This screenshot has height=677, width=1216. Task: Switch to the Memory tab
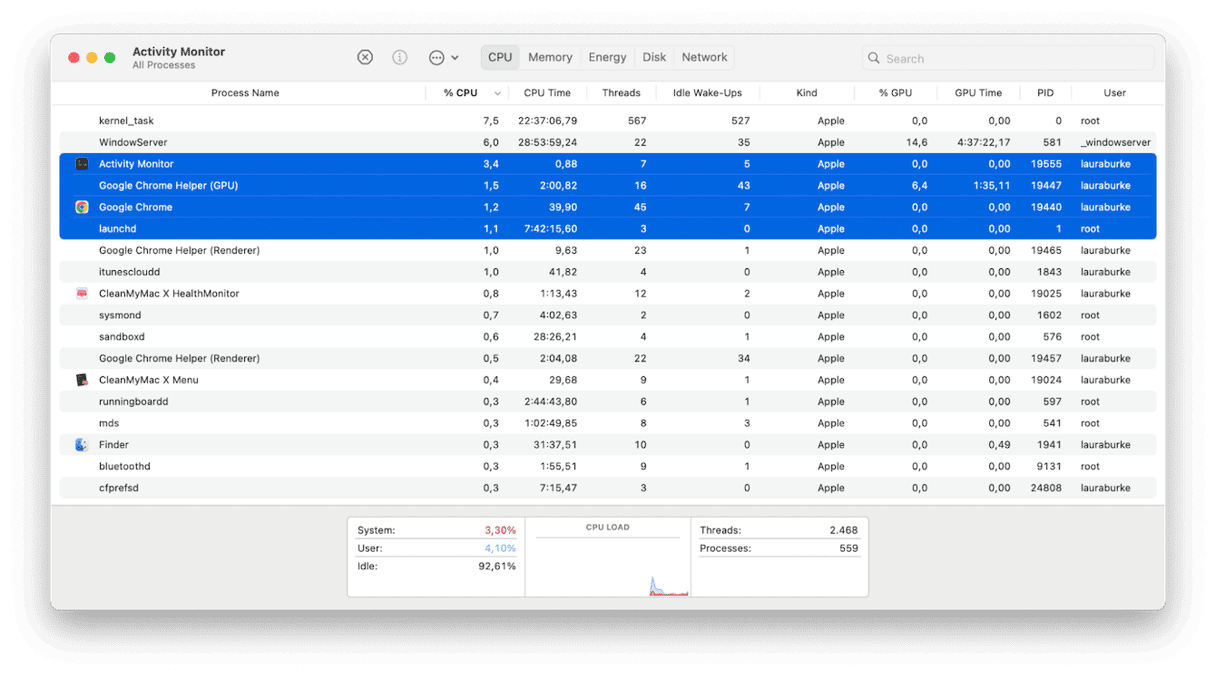click(x=550, y=57)
